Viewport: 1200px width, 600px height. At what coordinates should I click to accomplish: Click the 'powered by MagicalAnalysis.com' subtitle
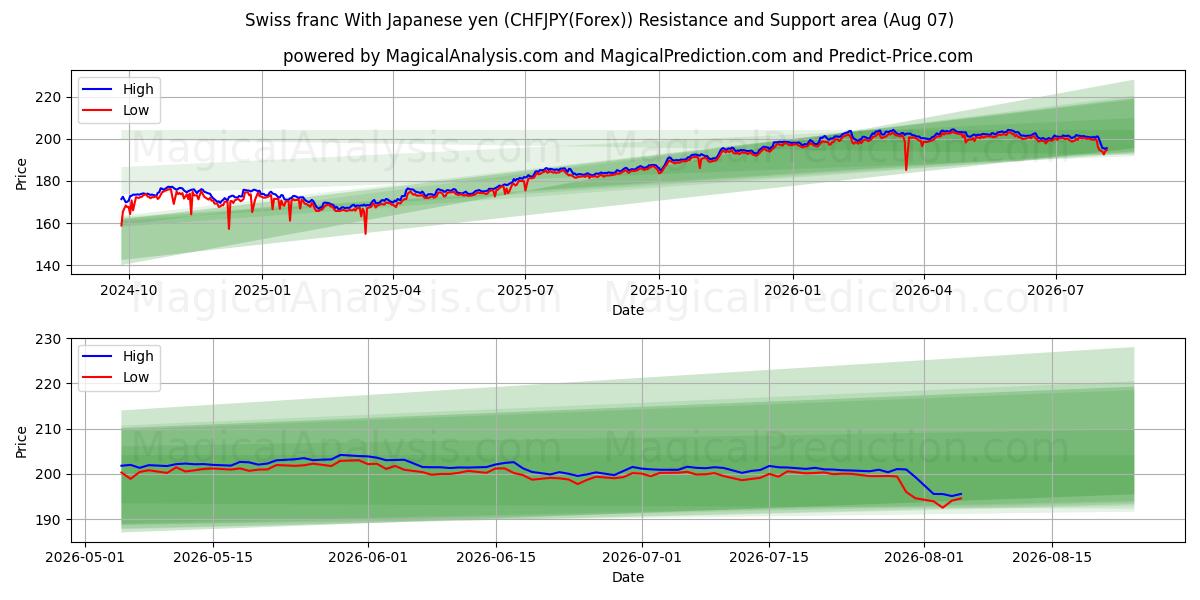(x=627, y=56)
